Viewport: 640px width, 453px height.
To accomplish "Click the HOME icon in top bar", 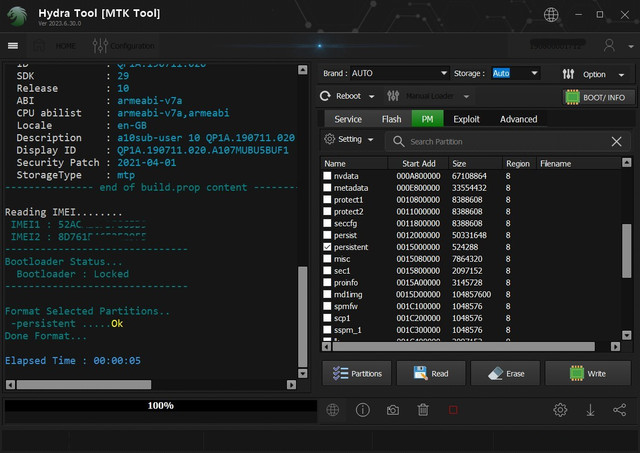I will point(39,46).
